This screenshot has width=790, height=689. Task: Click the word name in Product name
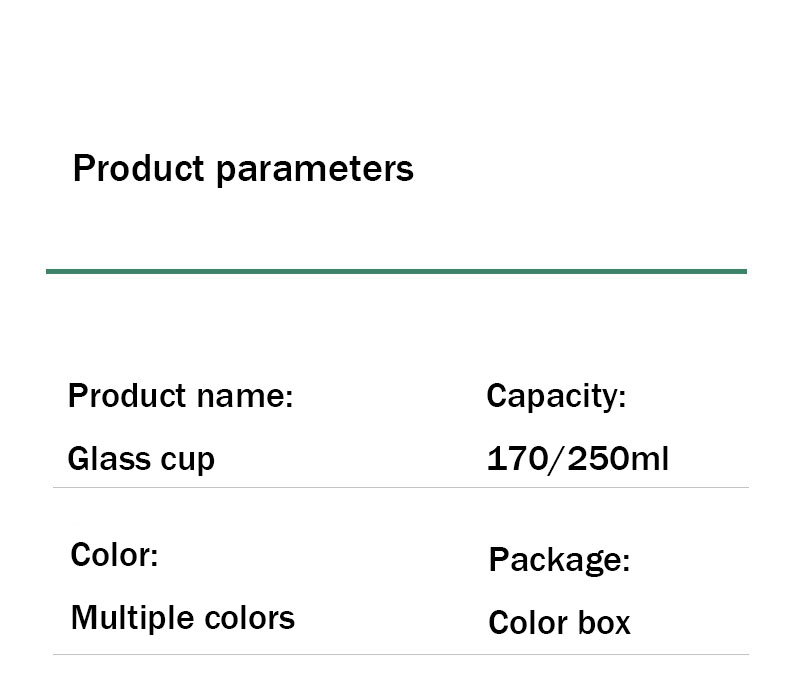click(245, 398)
